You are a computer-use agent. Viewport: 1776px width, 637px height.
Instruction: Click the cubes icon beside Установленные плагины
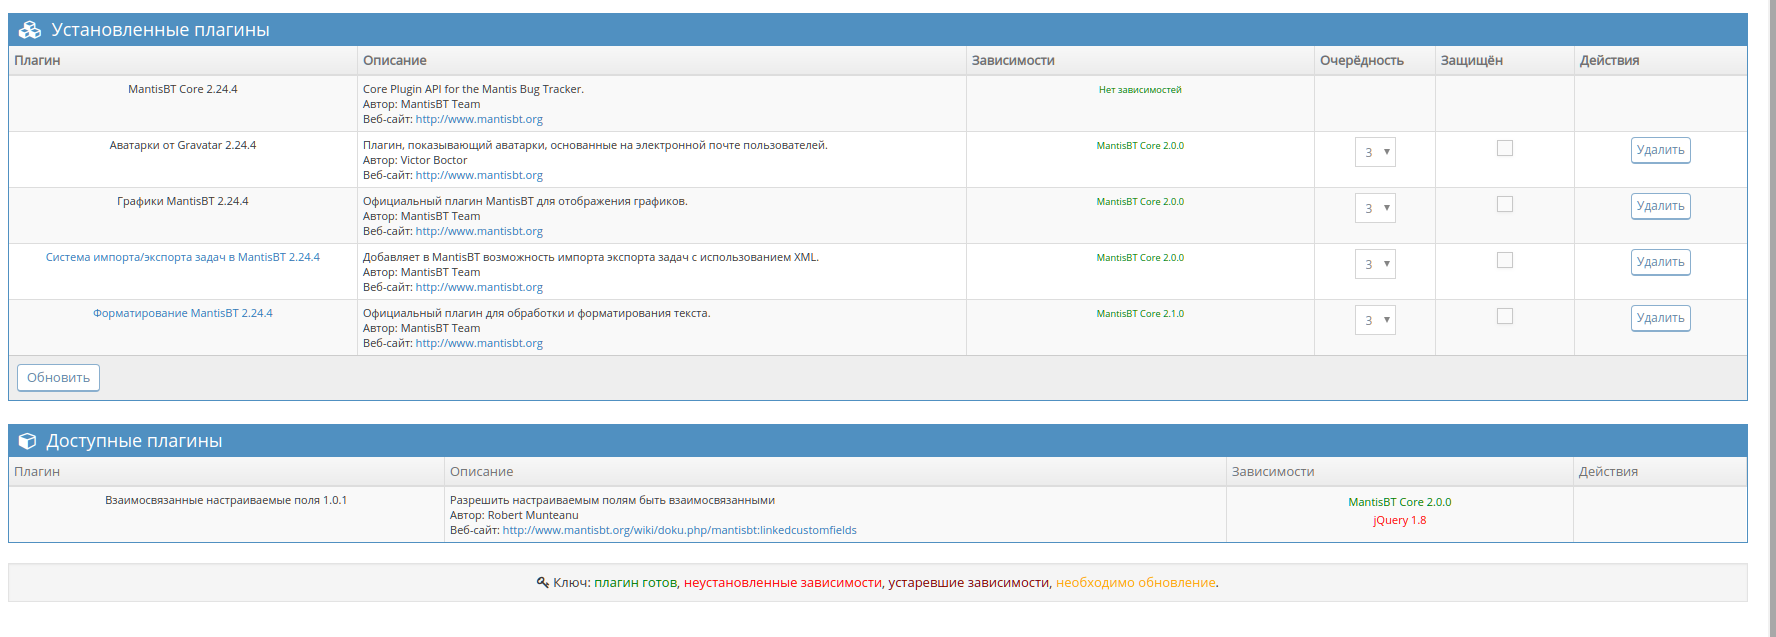[x=30, y=30]
